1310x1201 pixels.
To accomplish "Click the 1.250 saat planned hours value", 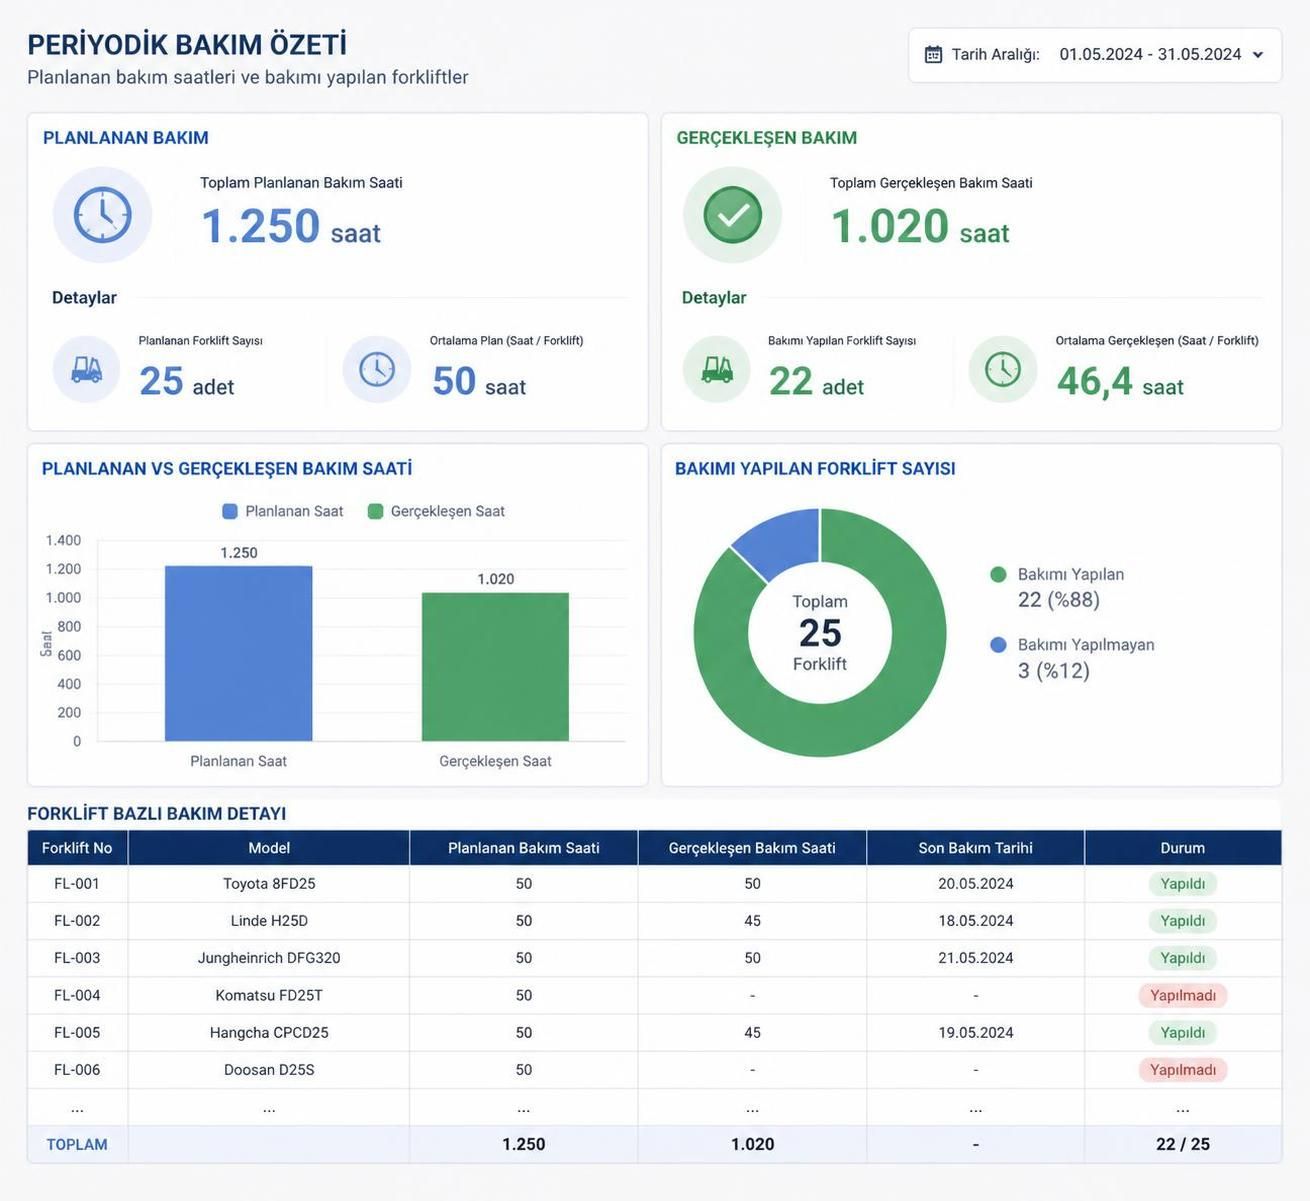I will [291, 226].
